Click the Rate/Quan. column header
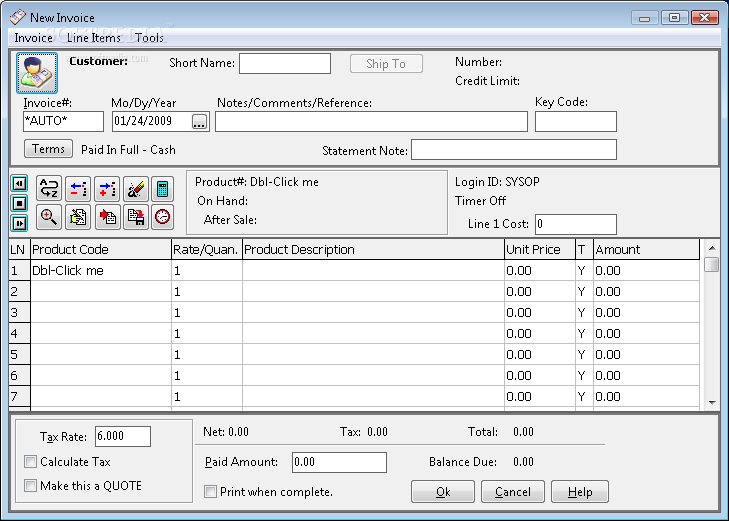 (207, 250)
